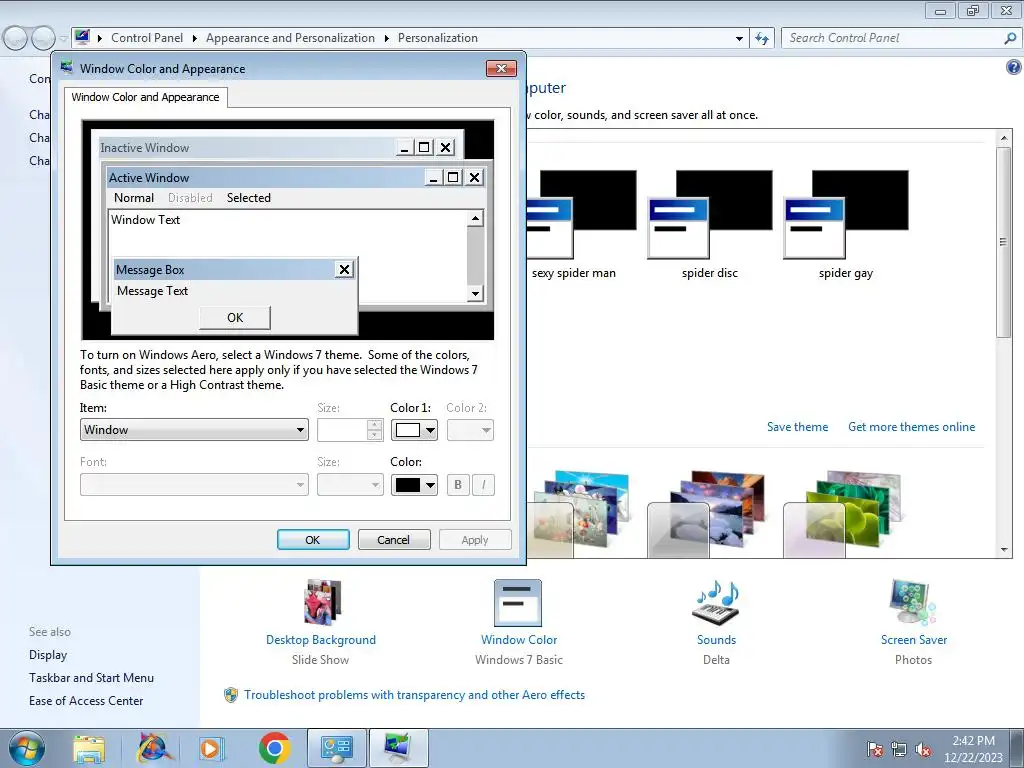Launch Google Chrome from the taskbar
The width and height of the screenshot is (1024, 768).
click(274, 748)
